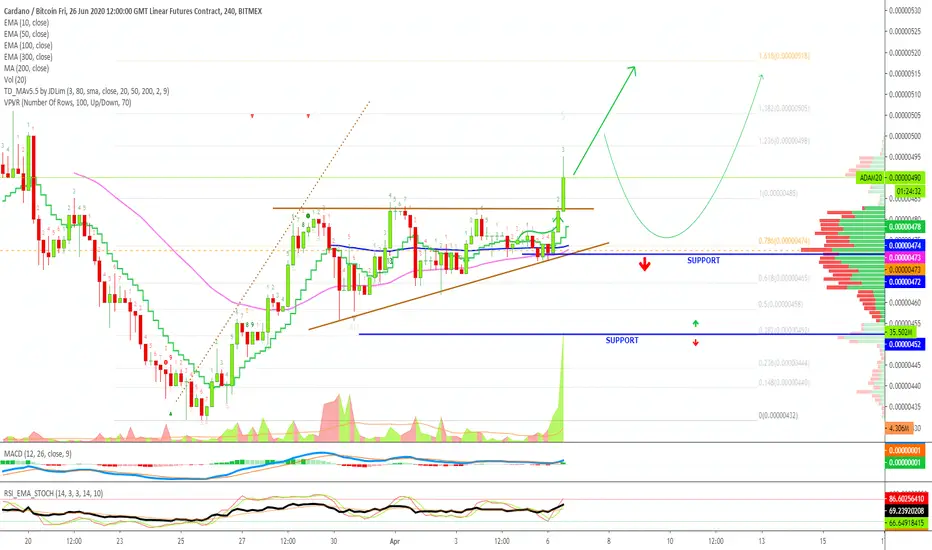This screenshot has height=550, width=932.
Task: Click the 23 date label on the time axis
Action: coord(119,541)
